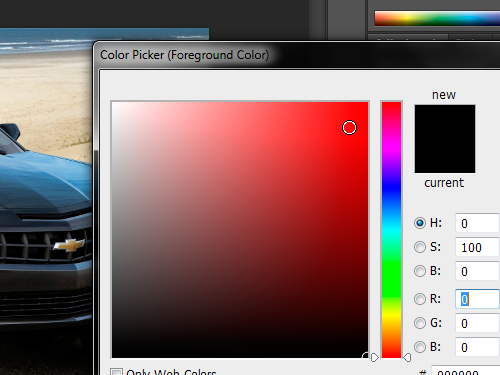Click the rainbow spectrum bar in Color panel
Screen dimensions: 500x375
437,18
